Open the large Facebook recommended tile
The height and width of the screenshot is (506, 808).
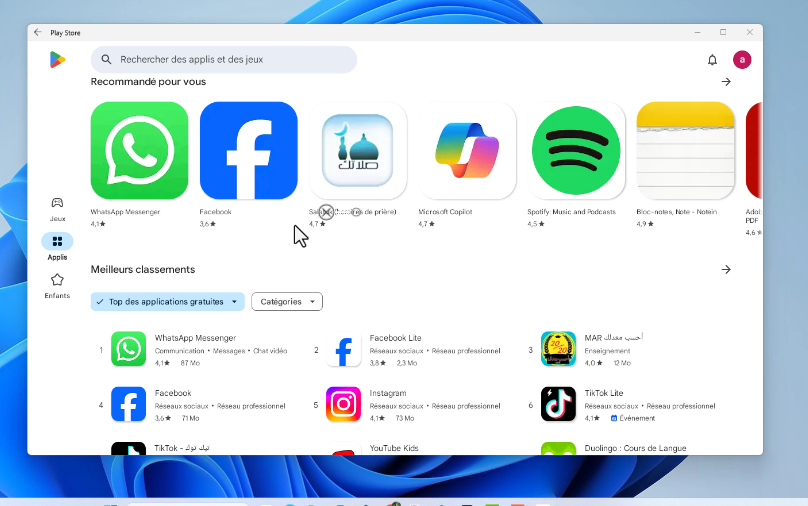pos(248,150)
